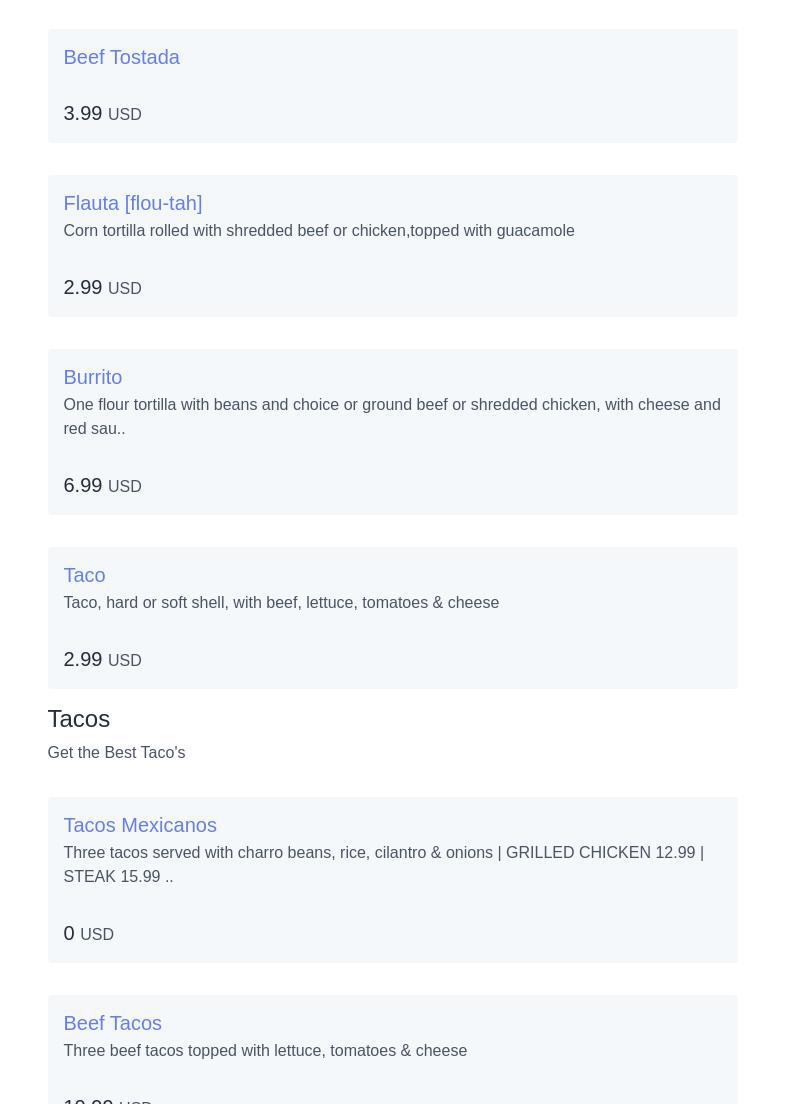Click the Taco hard or soft shell description
The height and width of the screenshot is (1104, 785).
tap(281, 603)
